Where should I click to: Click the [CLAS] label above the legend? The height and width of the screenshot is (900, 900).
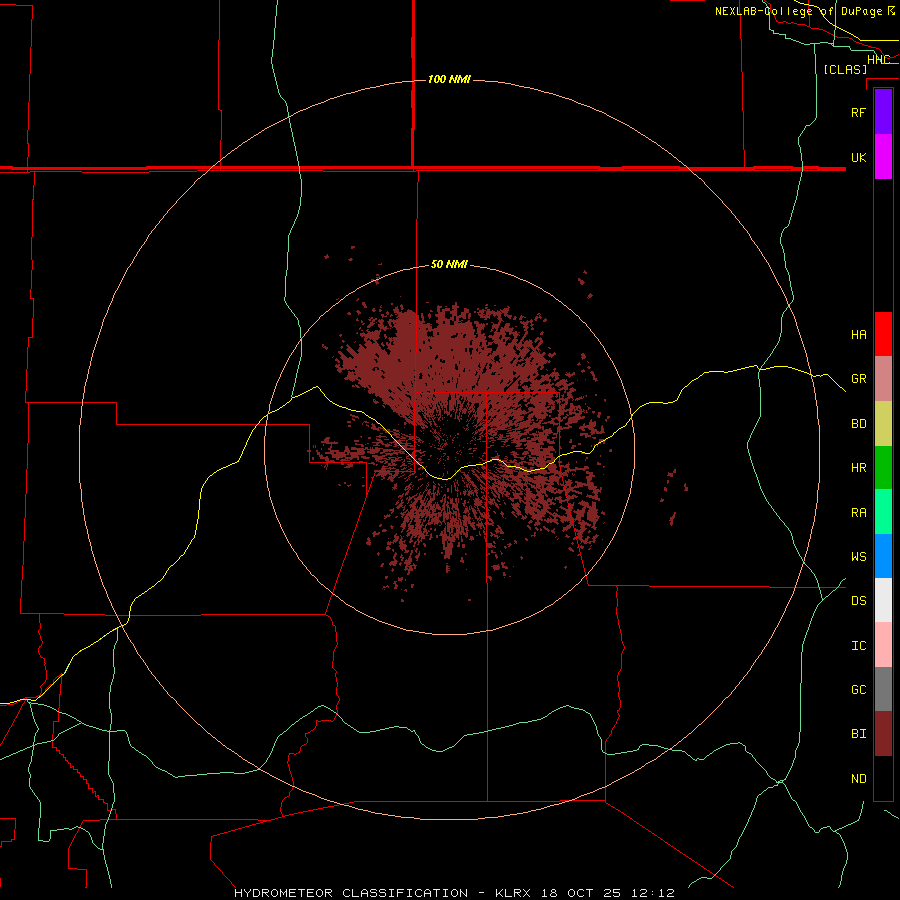tap(845, 69)
